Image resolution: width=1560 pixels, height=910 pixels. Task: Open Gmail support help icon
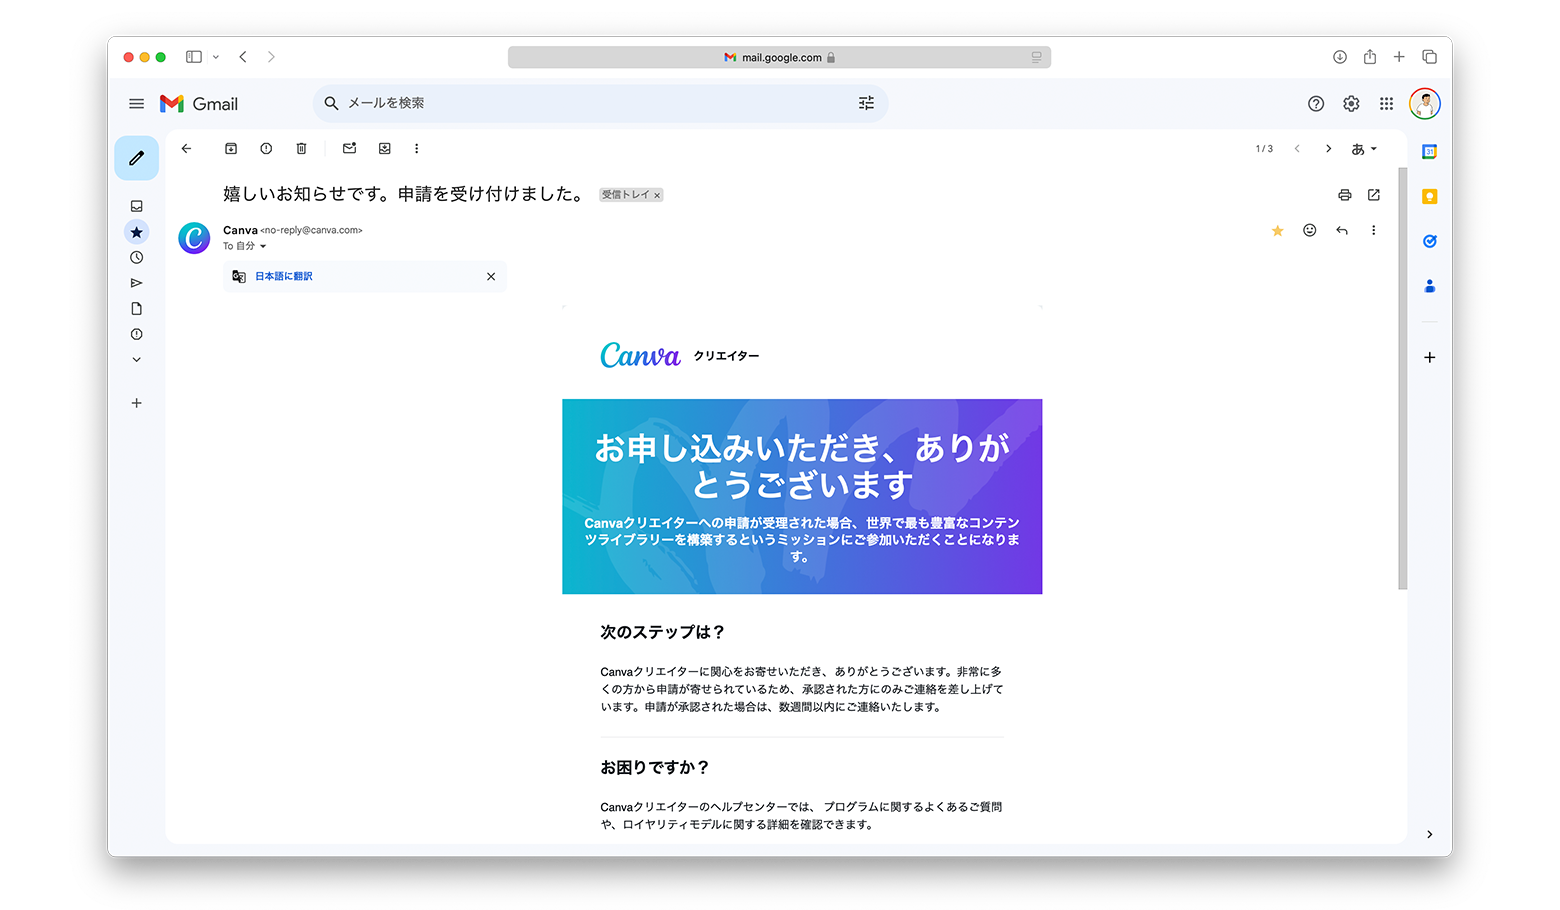click(1316, 104)
